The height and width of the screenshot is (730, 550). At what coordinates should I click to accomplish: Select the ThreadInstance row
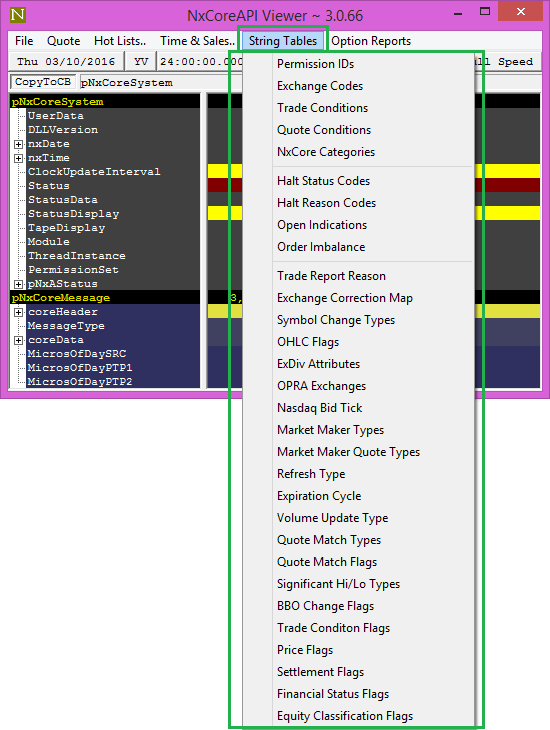tap(77, 256)
